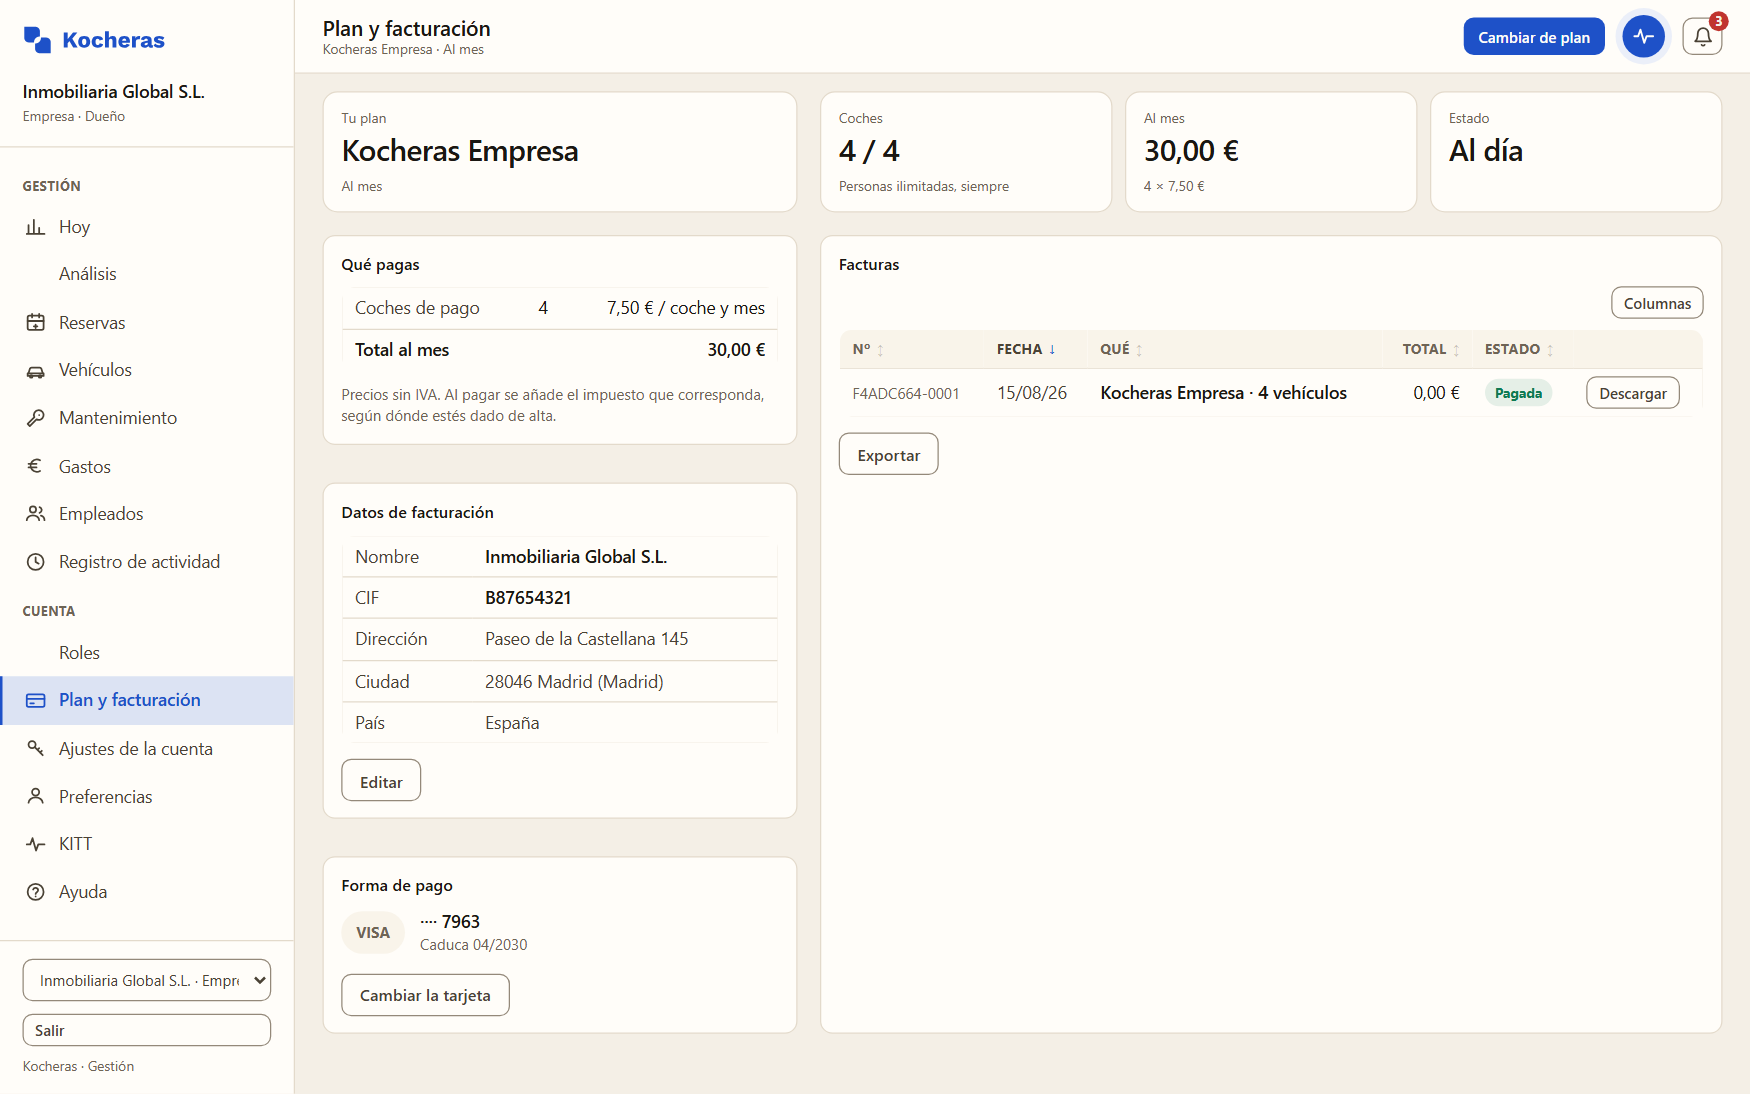
Task: Click the Kocheras logo icon
Action: point(37,40)
